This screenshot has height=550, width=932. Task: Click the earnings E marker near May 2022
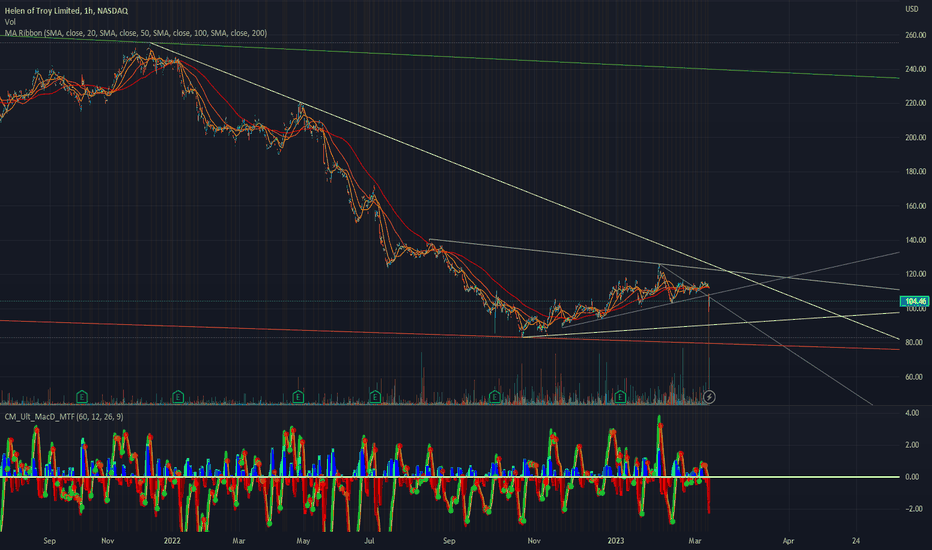[298, 397]
